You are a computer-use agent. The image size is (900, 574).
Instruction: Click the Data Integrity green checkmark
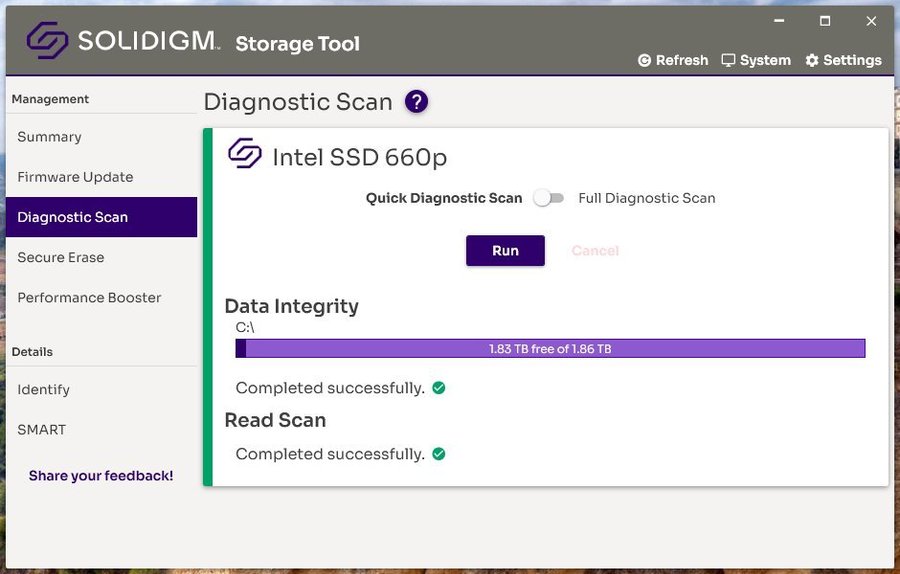[439, 388]
